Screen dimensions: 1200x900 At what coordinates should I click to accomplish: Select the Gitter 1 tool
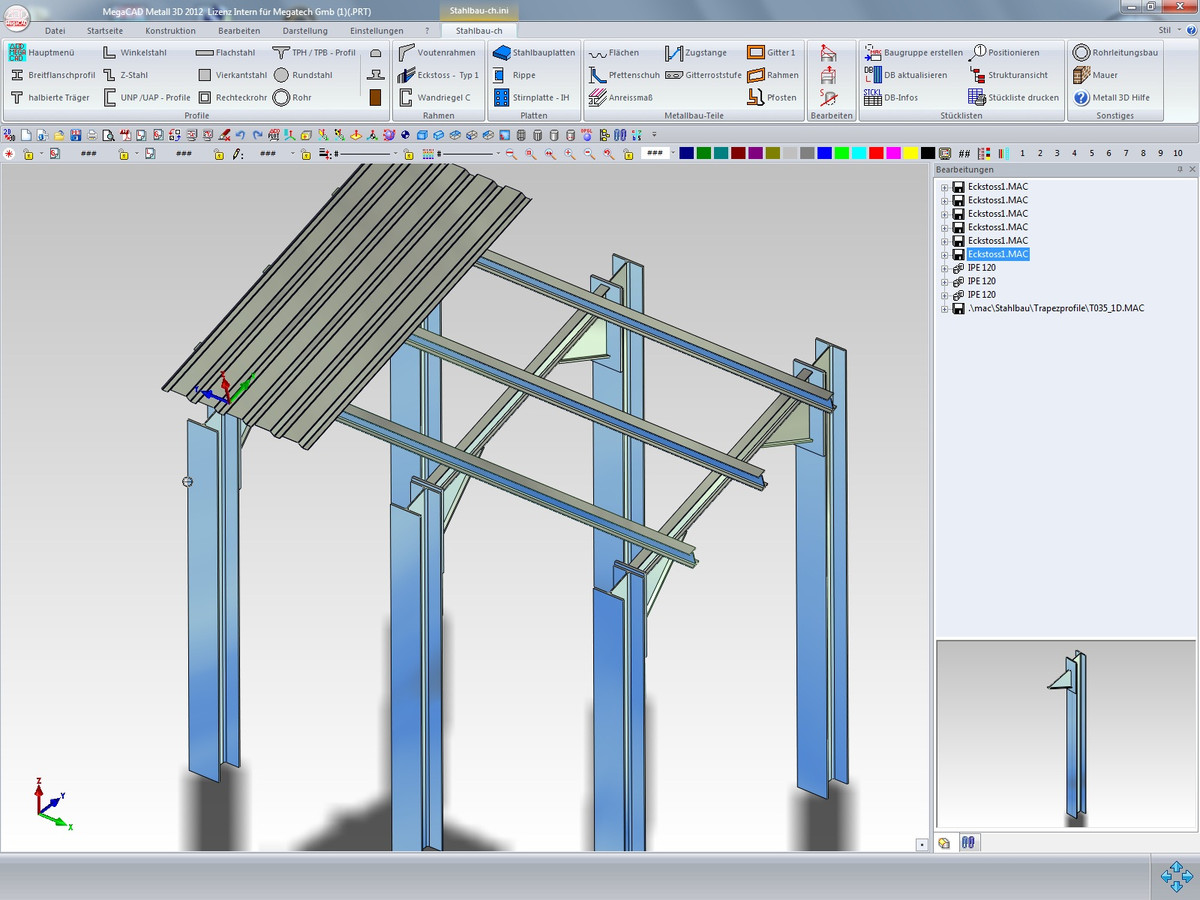click(x=772, y=52)
